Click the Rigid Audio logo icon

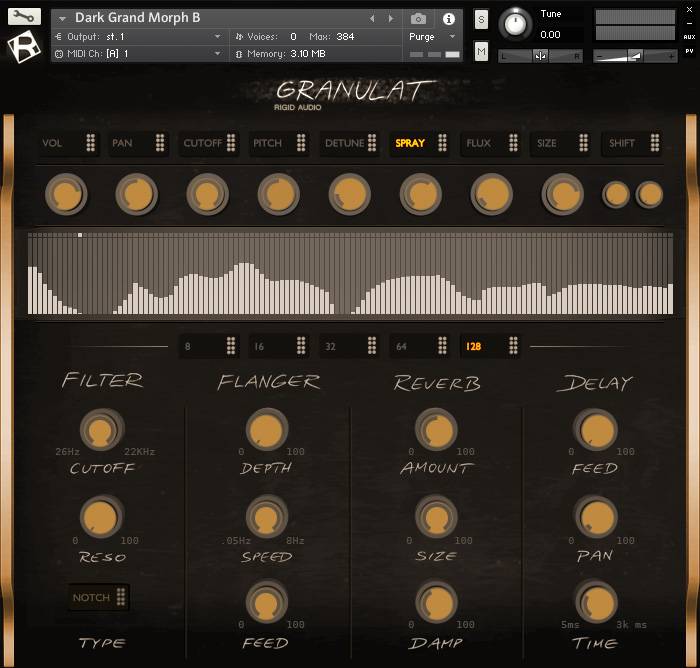24,46
